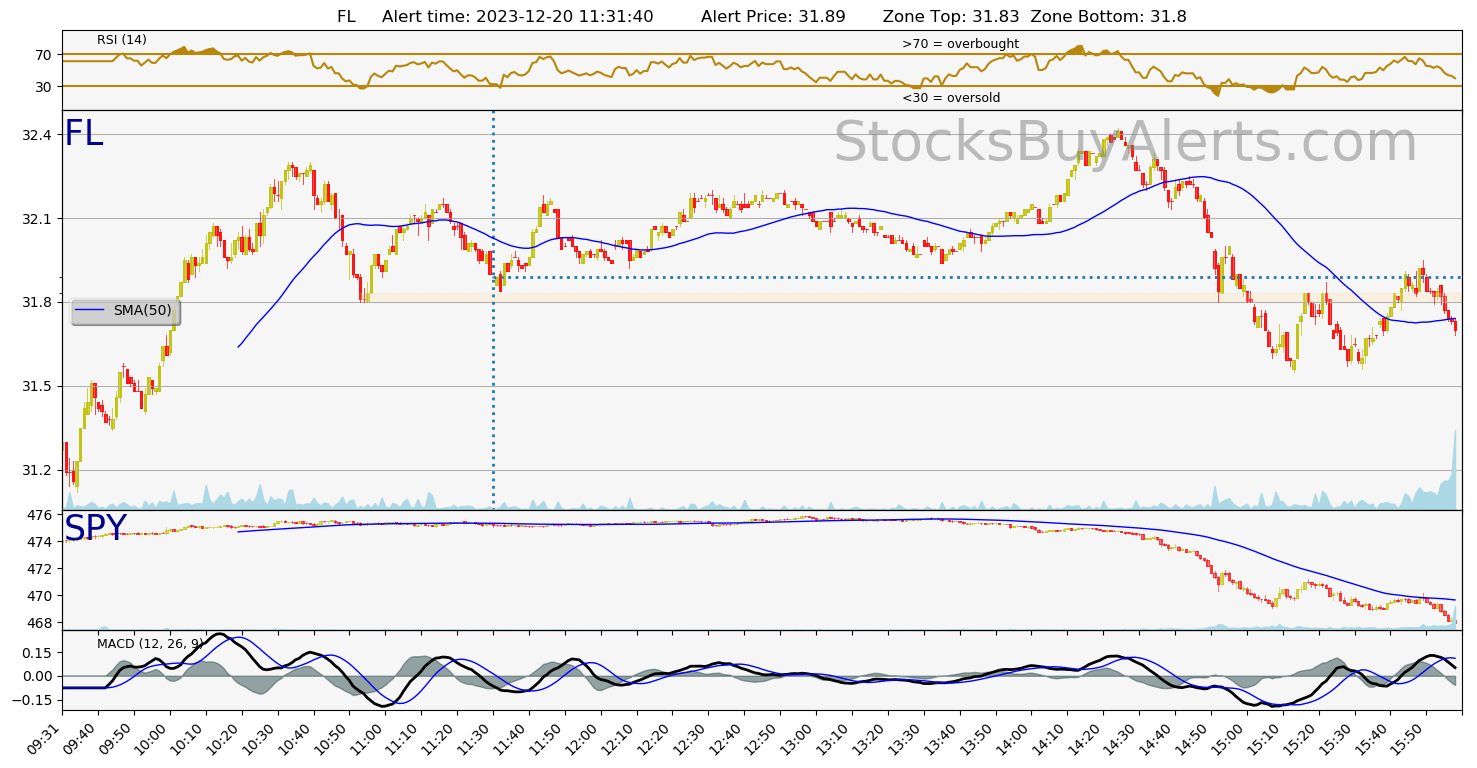
Task: Click the MACD 0.15 axis label
Action: point(37,652)
